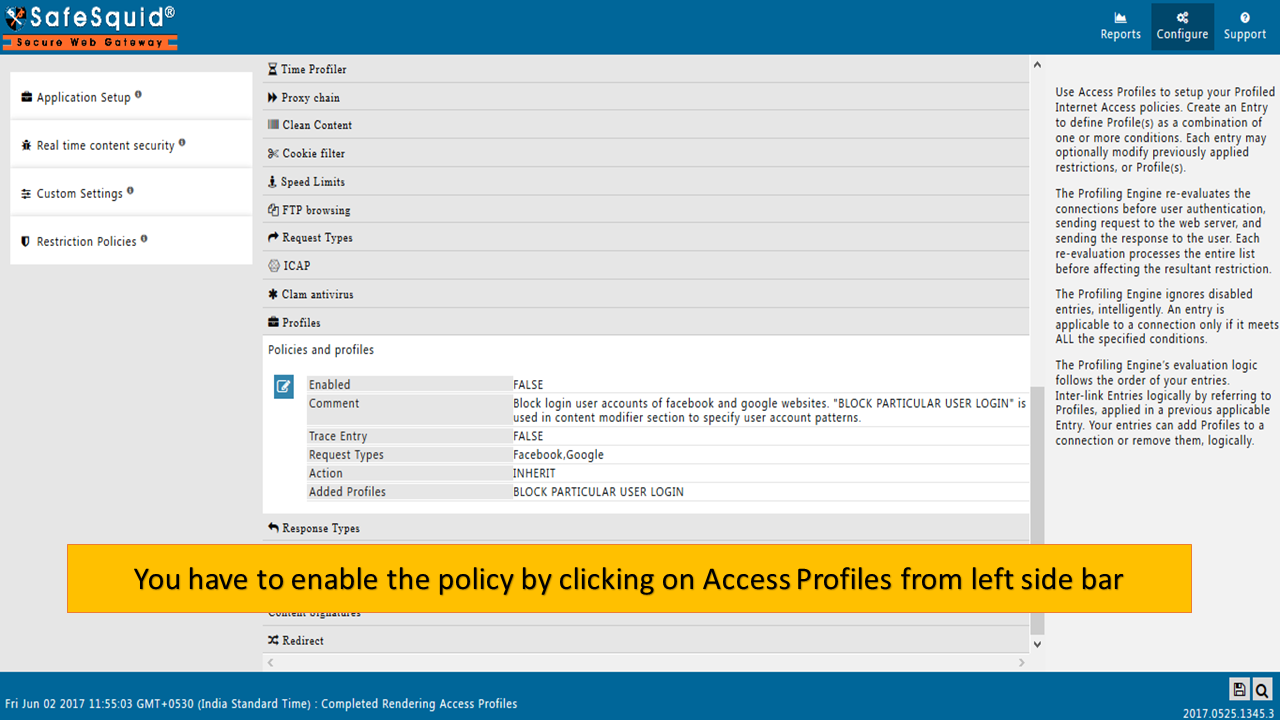1280x720 pixels.
Task: Expand the ICAP section
Action: 645,266
